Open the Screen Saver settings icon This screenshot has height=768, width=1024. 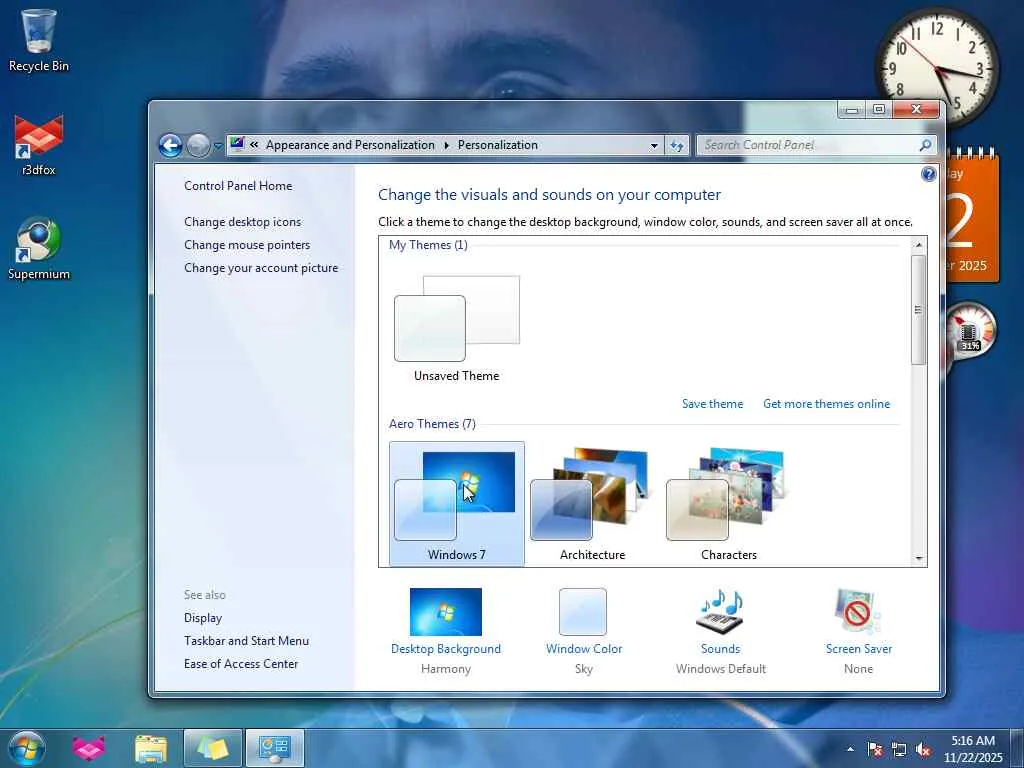(x=857, y=612)
